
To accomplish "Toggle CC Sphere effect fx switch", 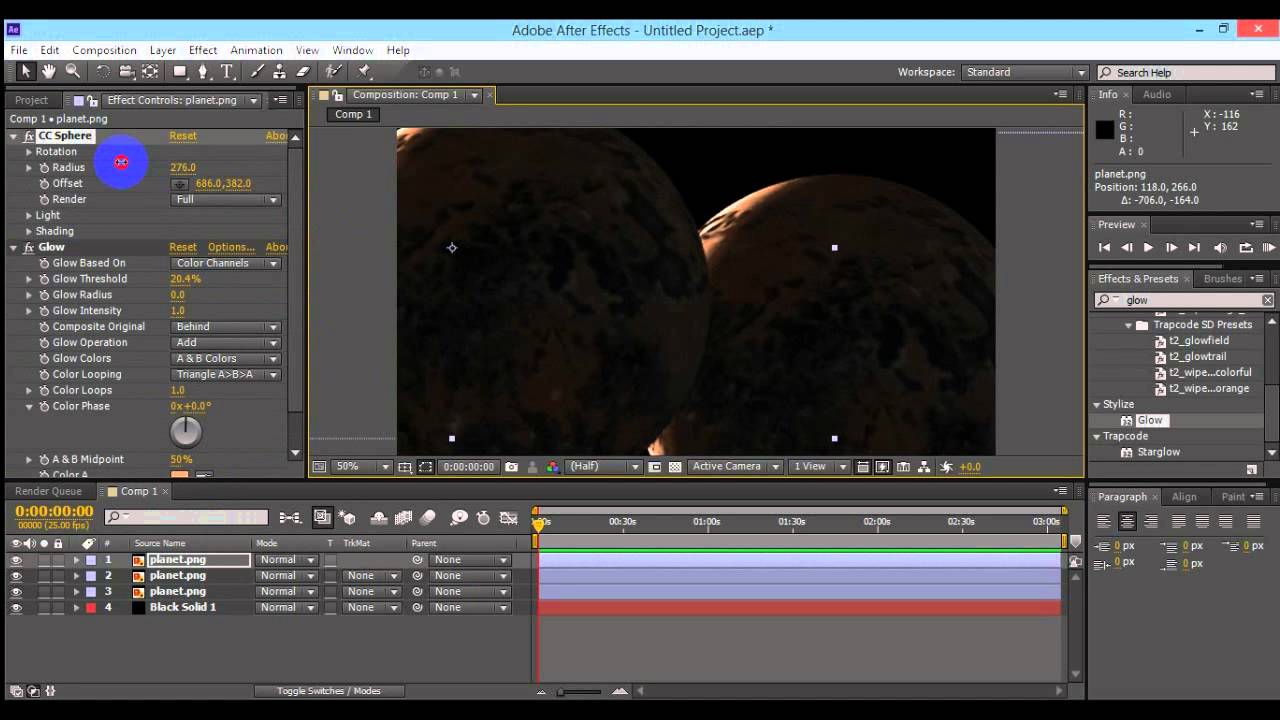I will (29, 136).
